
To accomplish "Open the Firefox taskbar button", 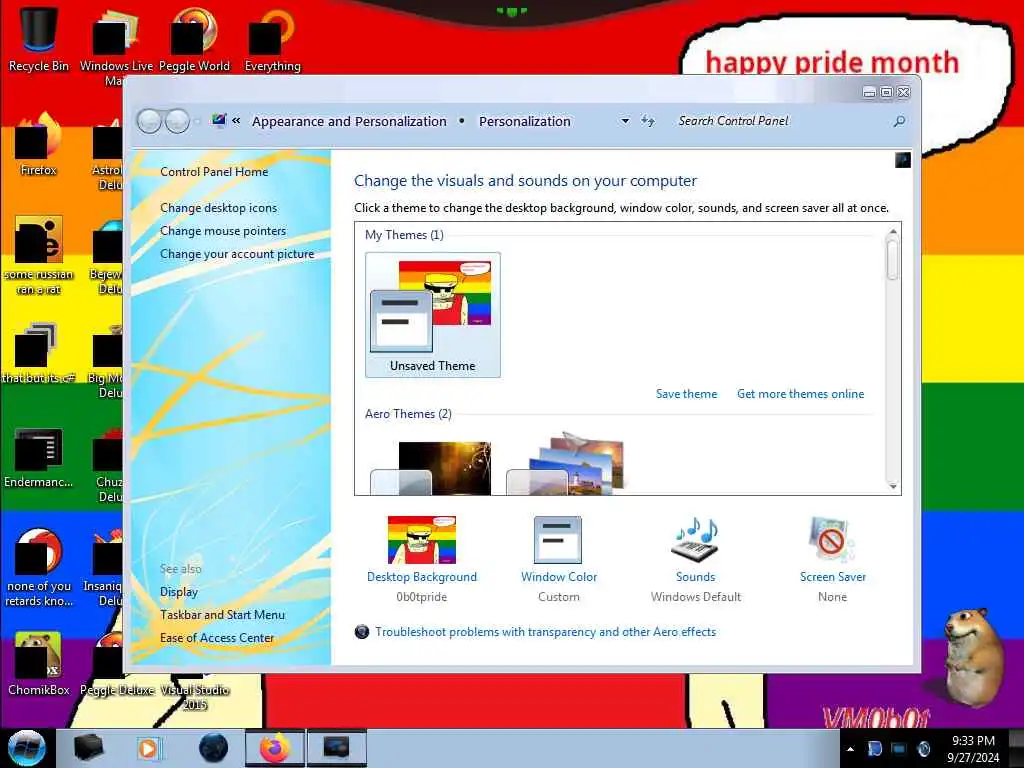I will click(275, 748).
